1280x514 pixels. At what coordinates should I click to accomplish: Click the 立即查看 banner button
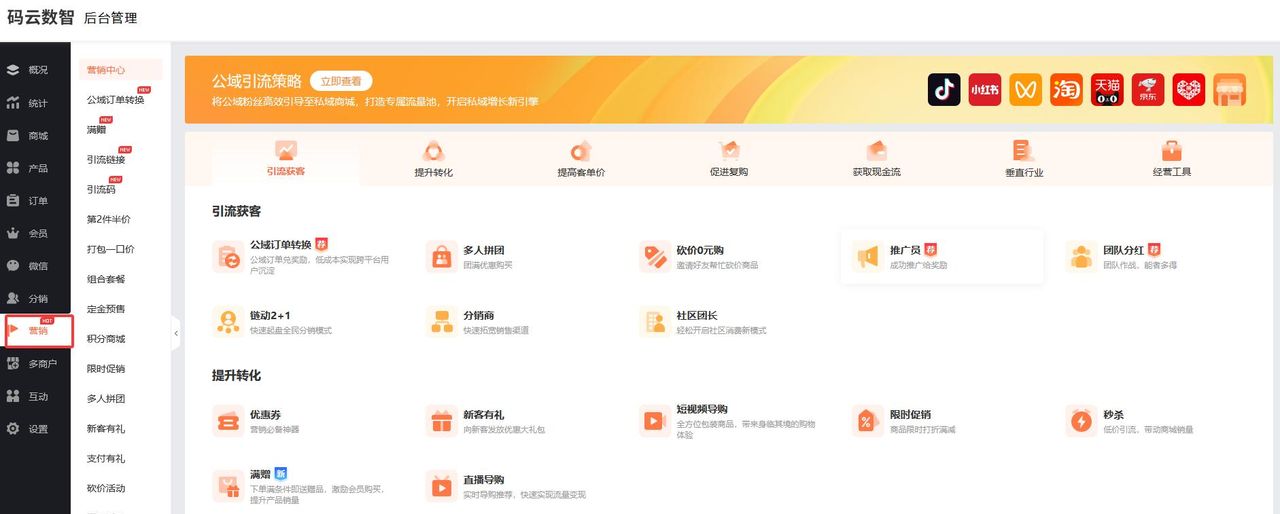[x=341, y=81]
